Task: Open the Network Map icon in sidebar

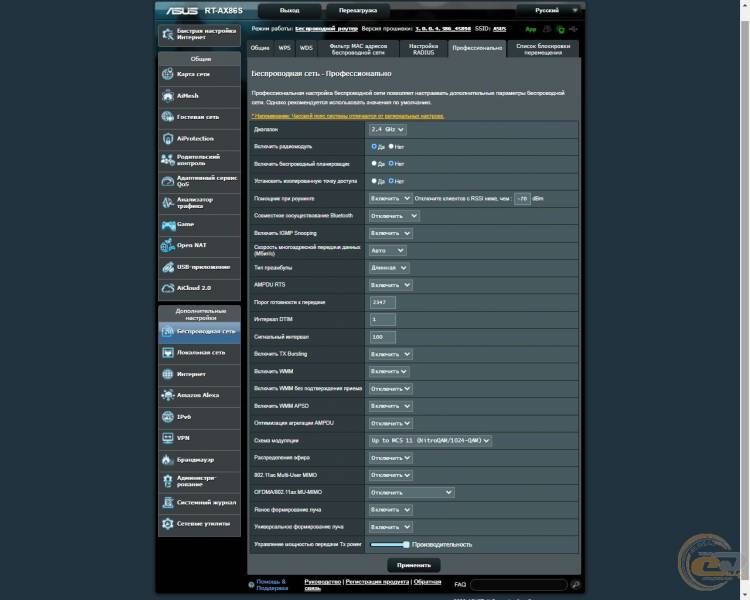Action: (167, 74)
